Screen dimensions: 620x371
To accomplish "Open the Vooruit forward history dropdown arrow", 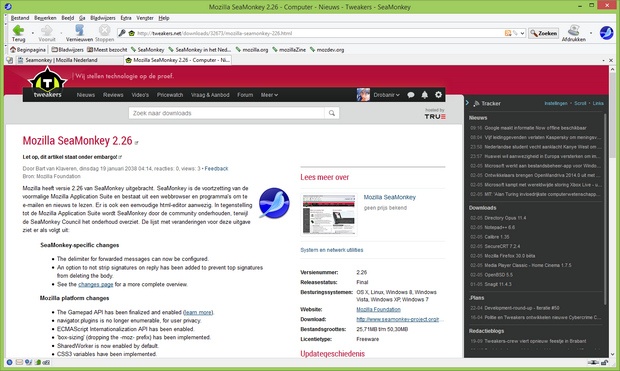I will tap(61, 33).
